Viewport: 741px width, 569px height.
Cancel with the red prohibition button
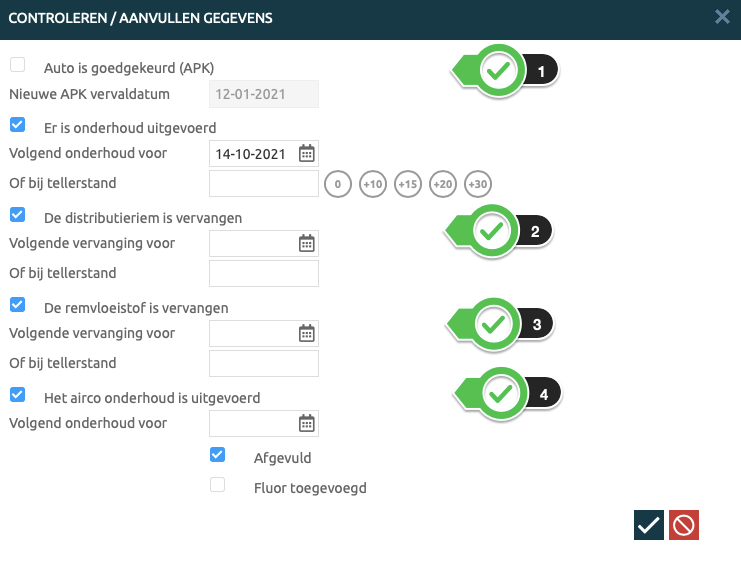pyautogui.click(x=684, y=524)
